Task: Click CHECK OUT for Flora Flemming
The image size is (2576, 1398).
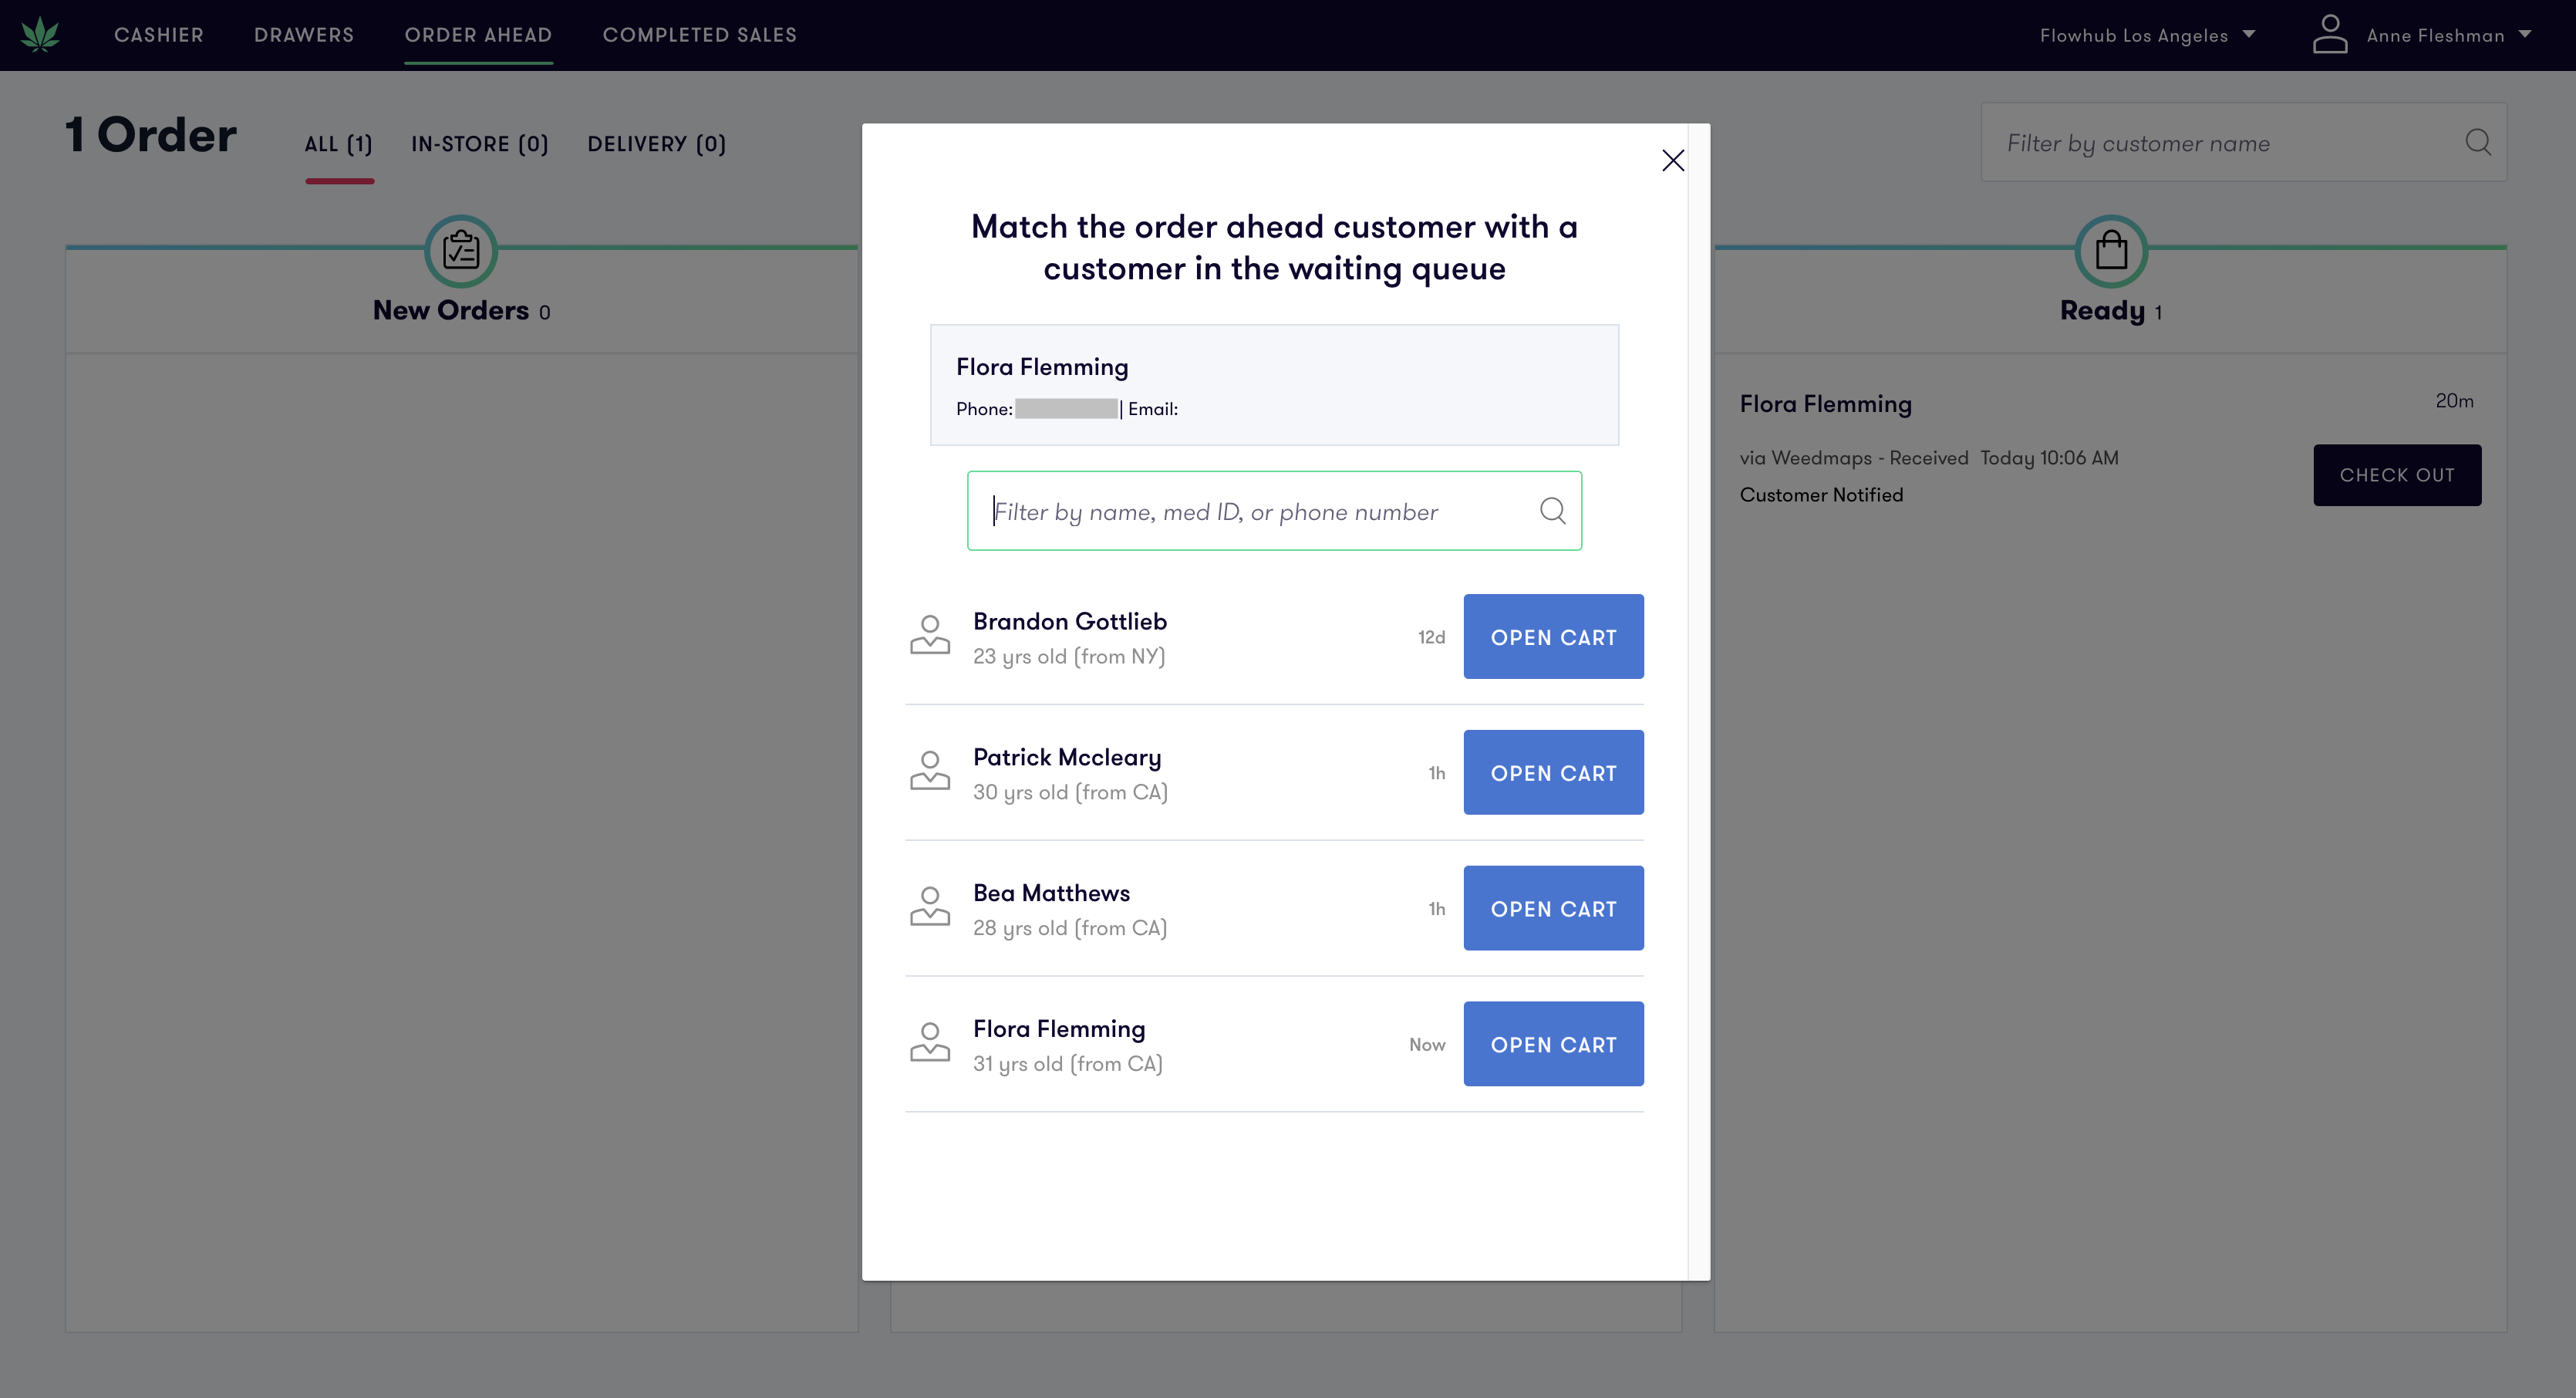Action: [x=2396, y=475]
